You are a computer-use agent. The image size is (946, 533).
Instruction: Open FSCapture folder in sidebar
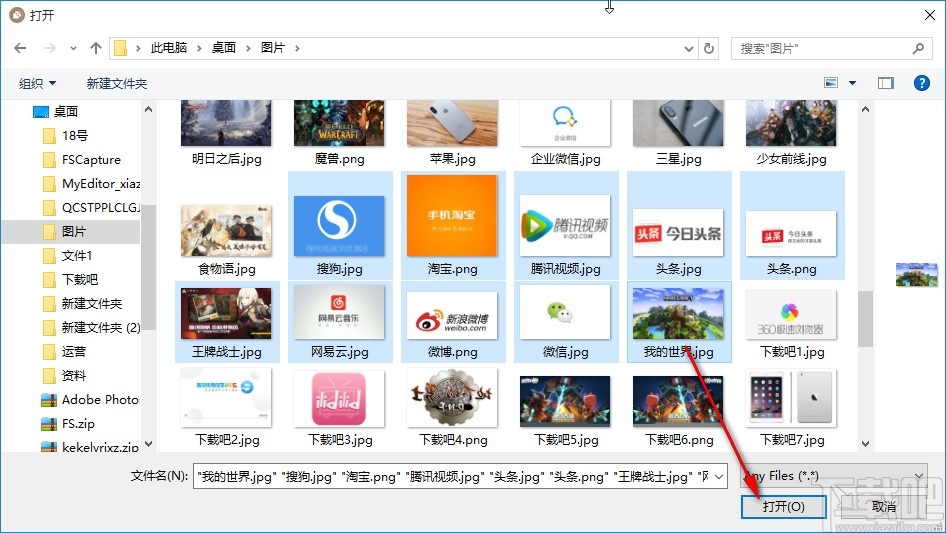pyautogui.click(x=82, y=160)
